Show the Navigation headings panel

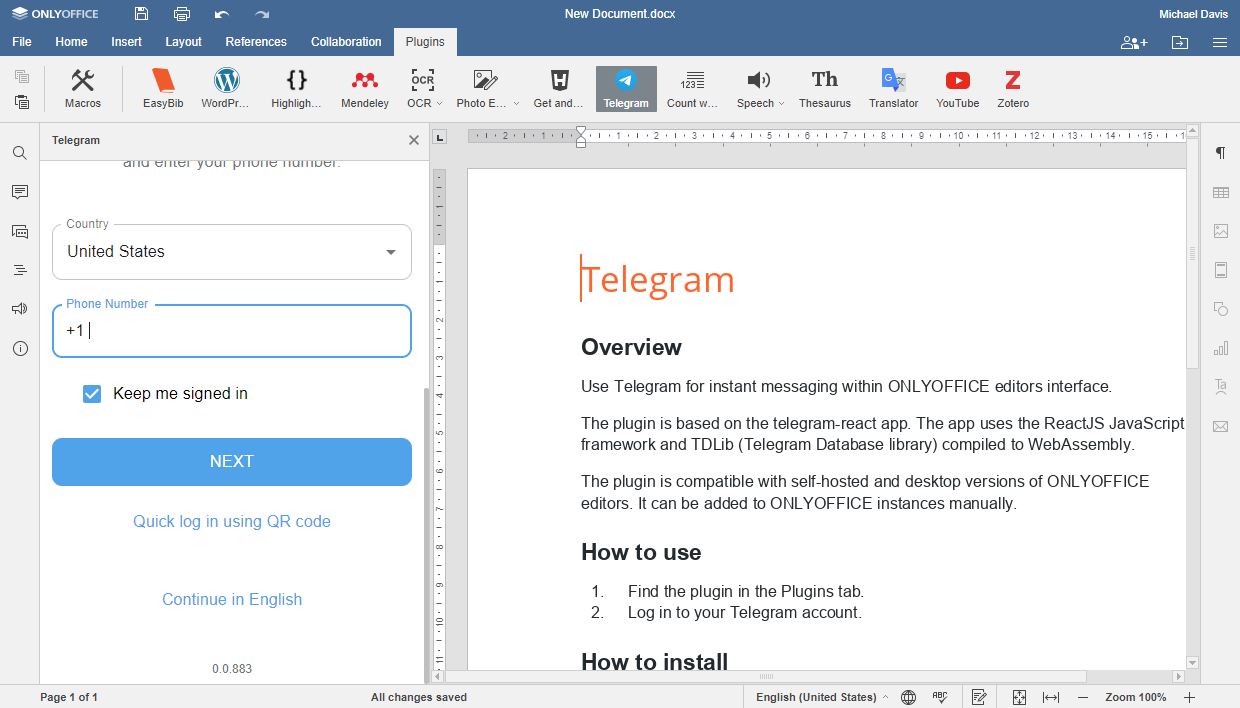click(x=20, y=270)
